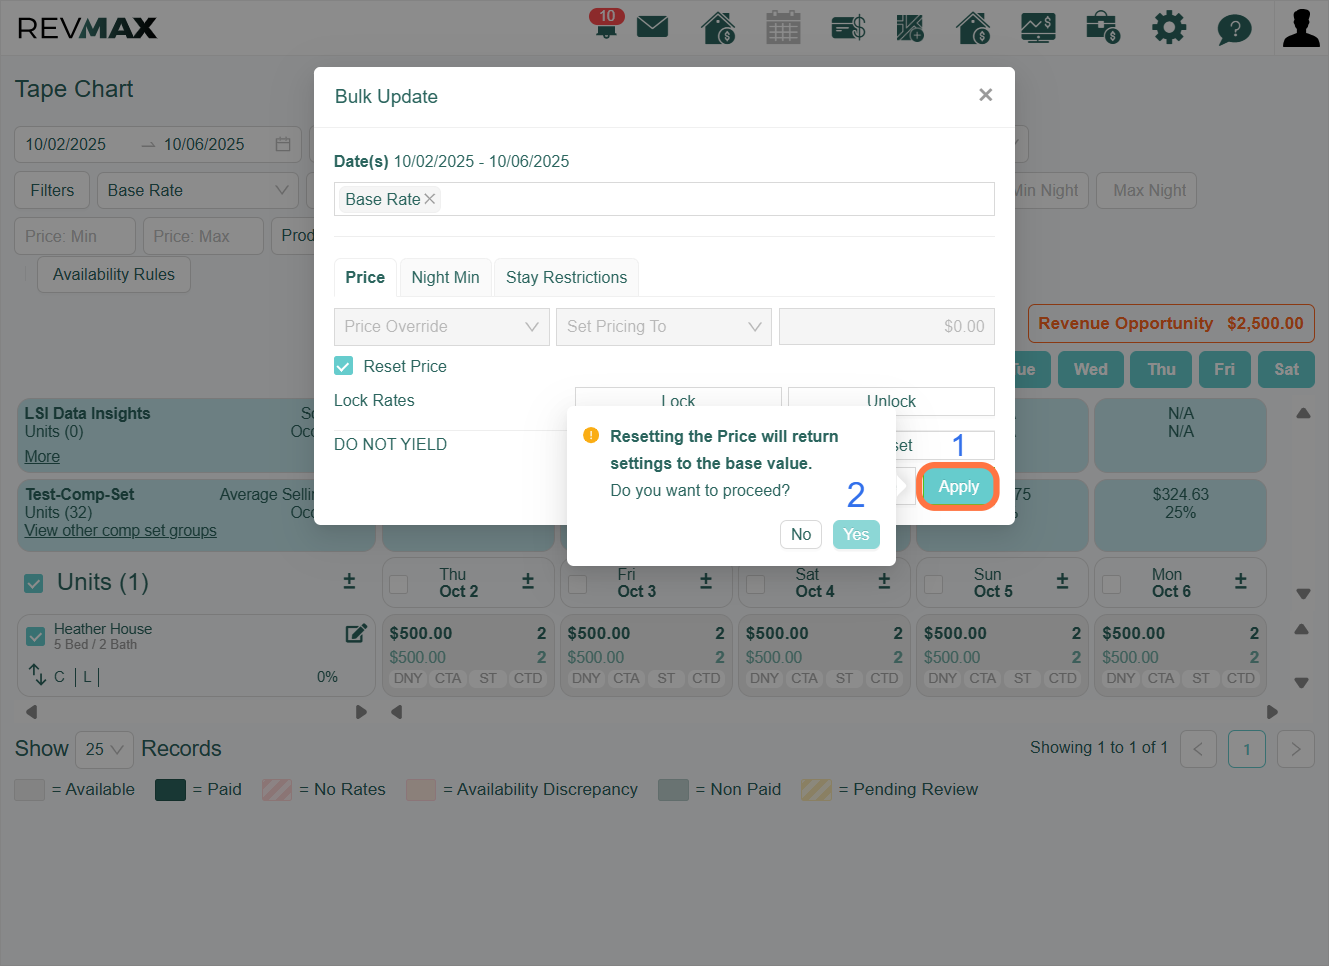The height and width of the screenshot is (966, 1329).
Task: Click DNY tag under Thu Oct 2
Action: (408, 678)
